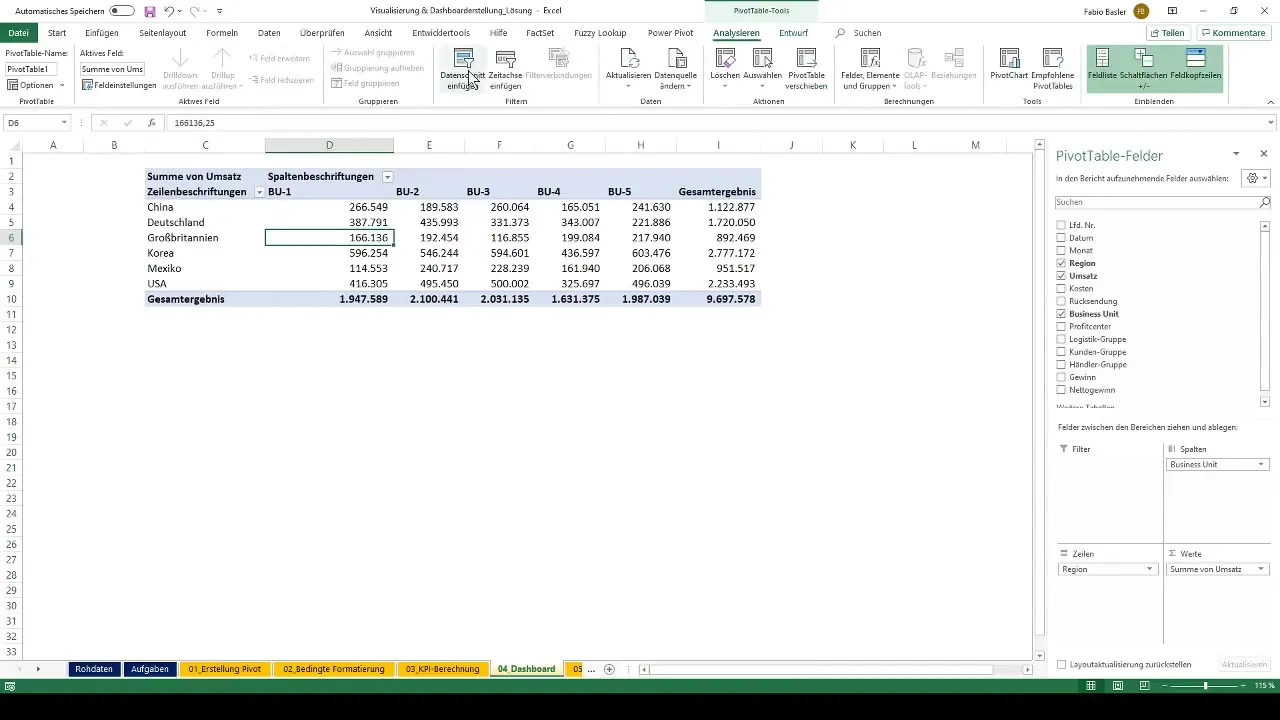Open PivotTable-Felder tools gear menu

(1255, 178)
